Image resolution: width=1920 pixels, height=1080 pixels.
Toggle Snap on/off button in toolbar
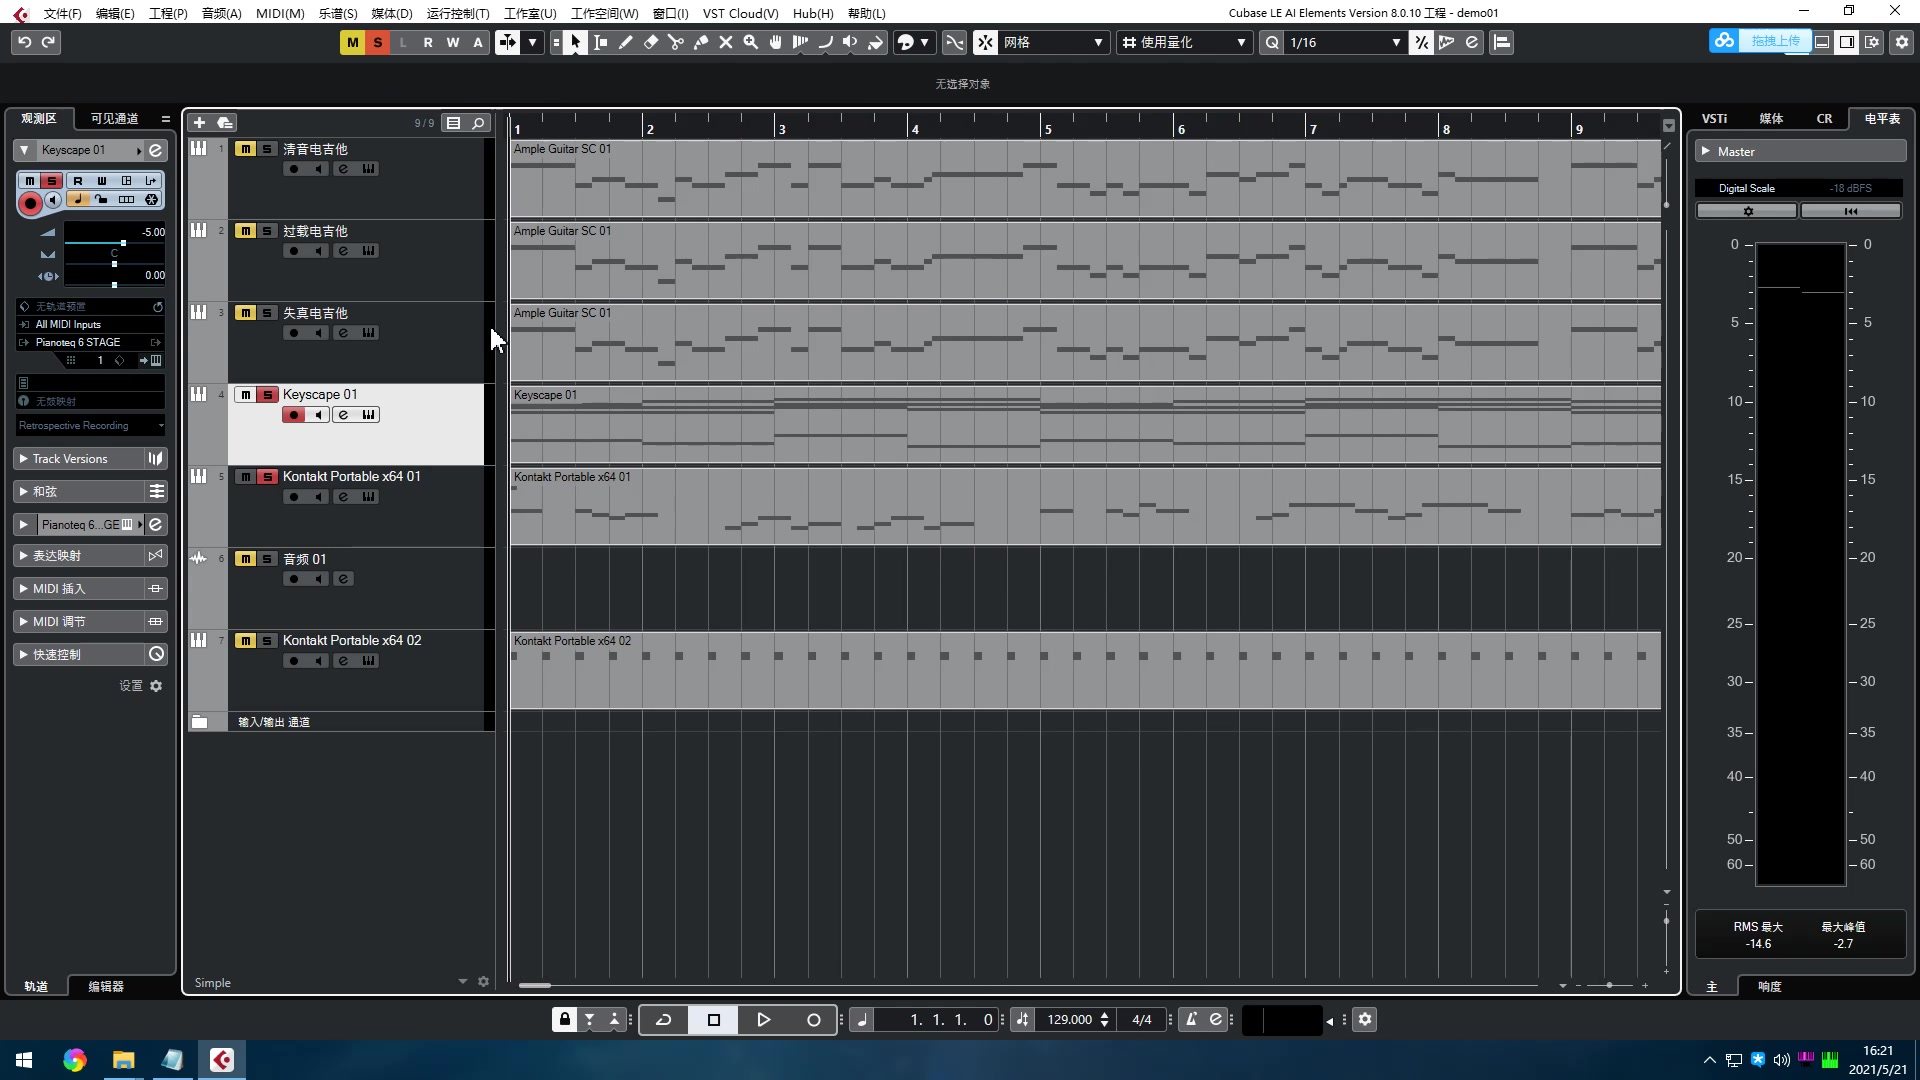tap(985, 42)
